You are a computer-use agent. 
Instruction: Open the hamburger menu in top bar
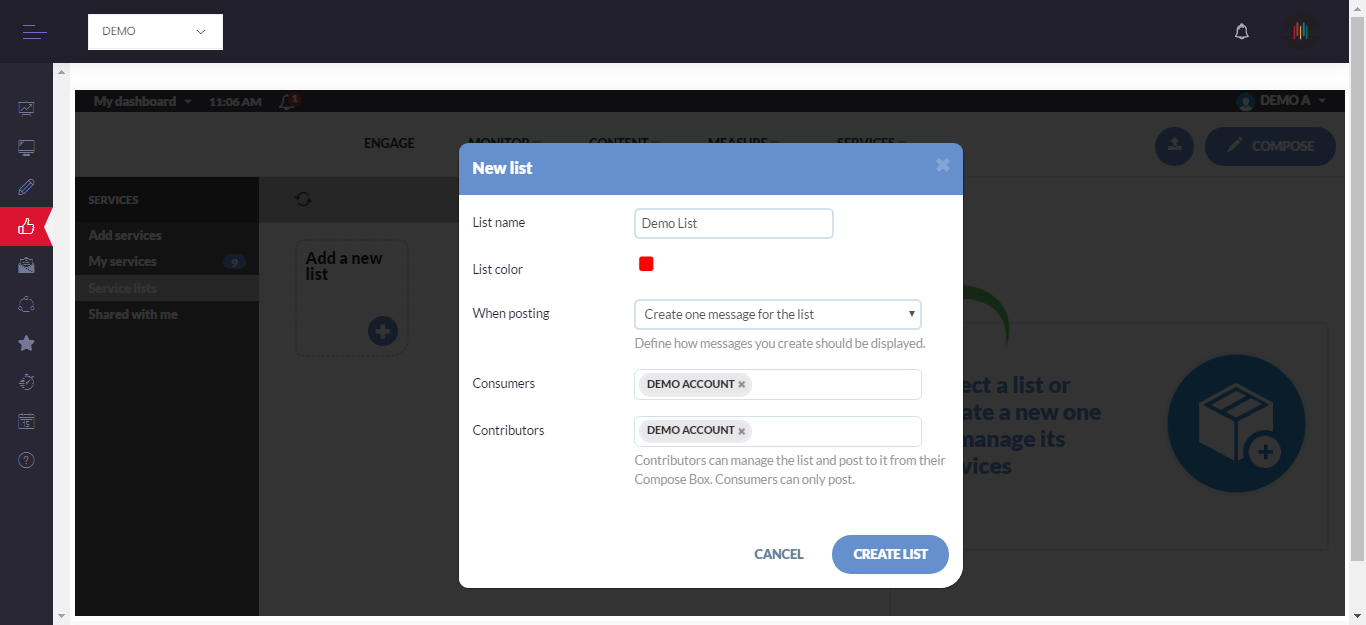(x=35, y=32)
